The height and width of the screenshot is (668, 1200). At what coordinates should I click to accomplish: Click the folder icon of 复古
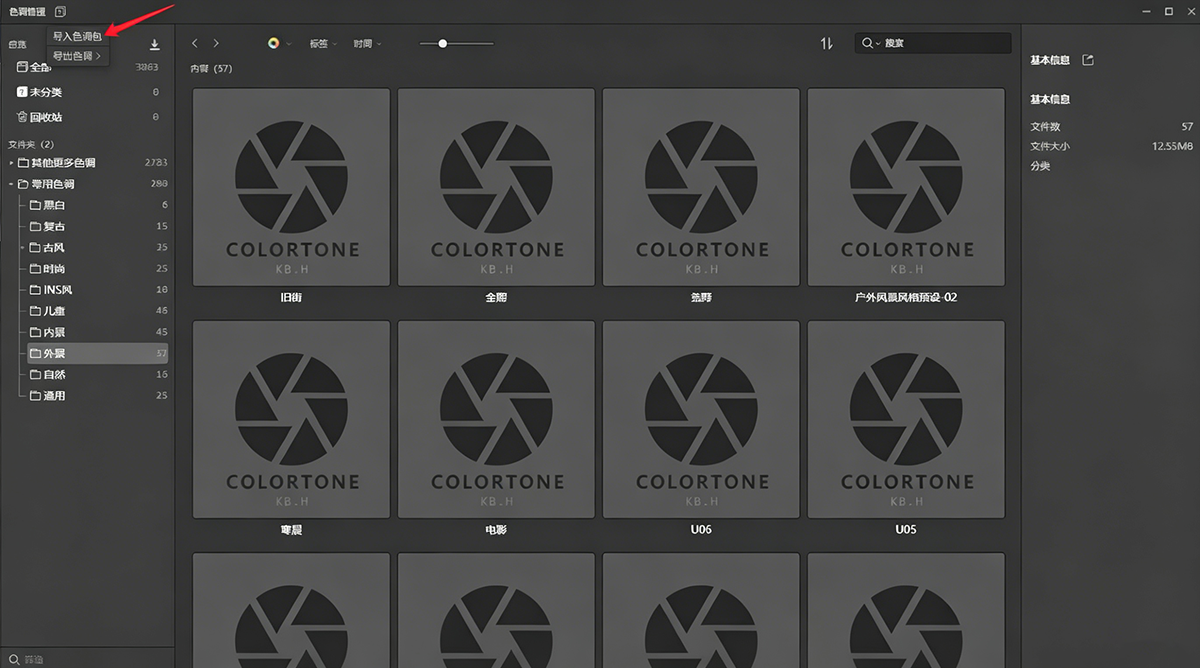[x=35, y=226]
